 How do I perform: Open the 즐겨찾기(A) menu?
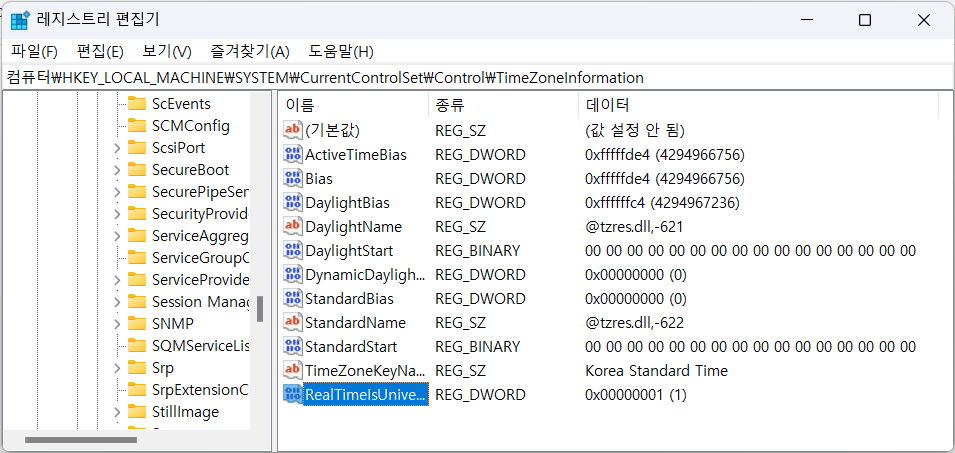250,52
